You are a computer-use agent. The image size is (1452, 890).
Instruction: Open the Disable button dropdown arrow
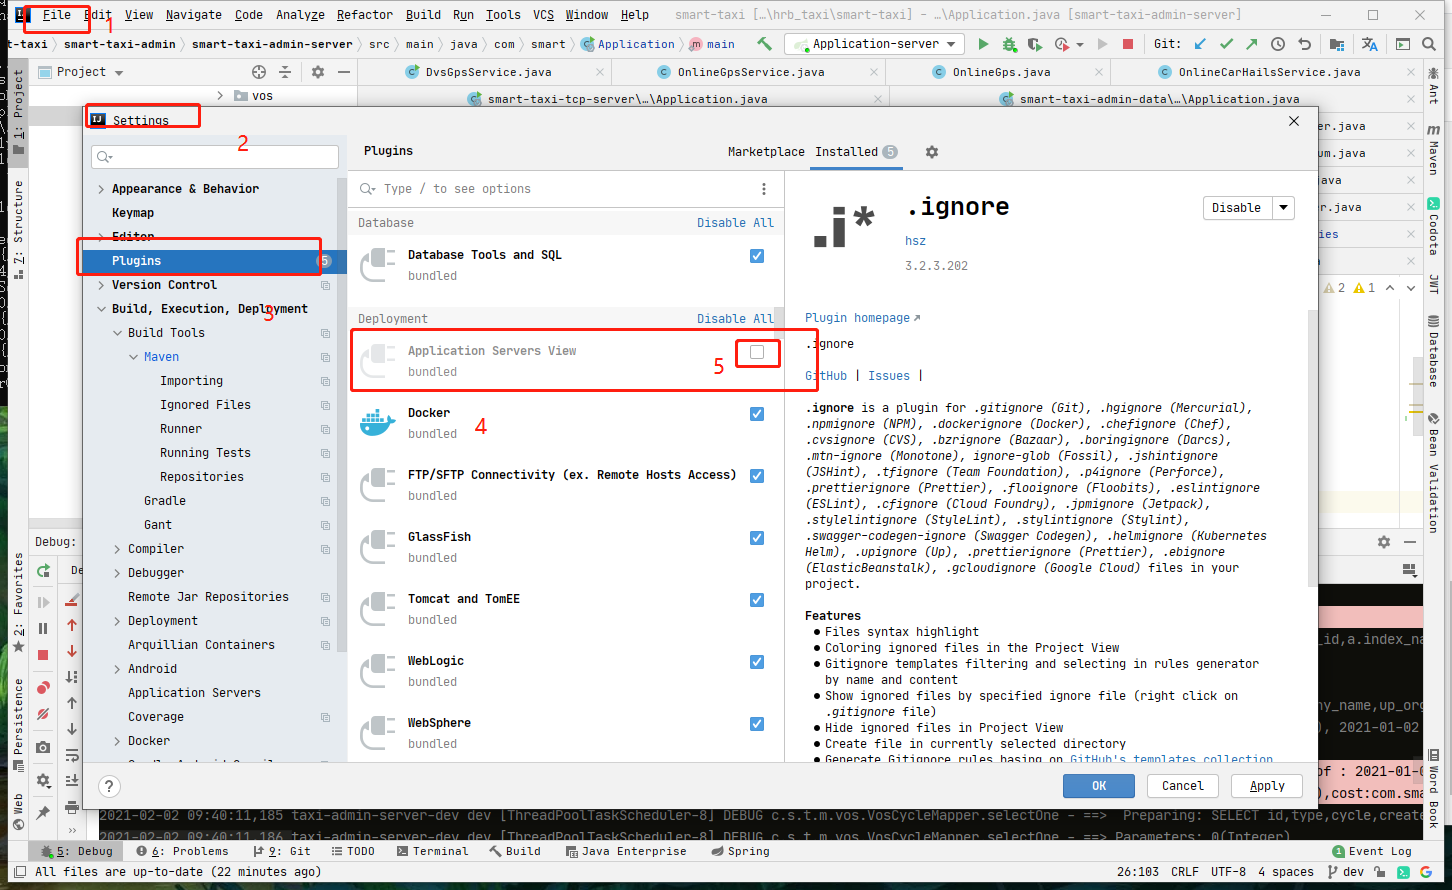(x=1283, y=208)
